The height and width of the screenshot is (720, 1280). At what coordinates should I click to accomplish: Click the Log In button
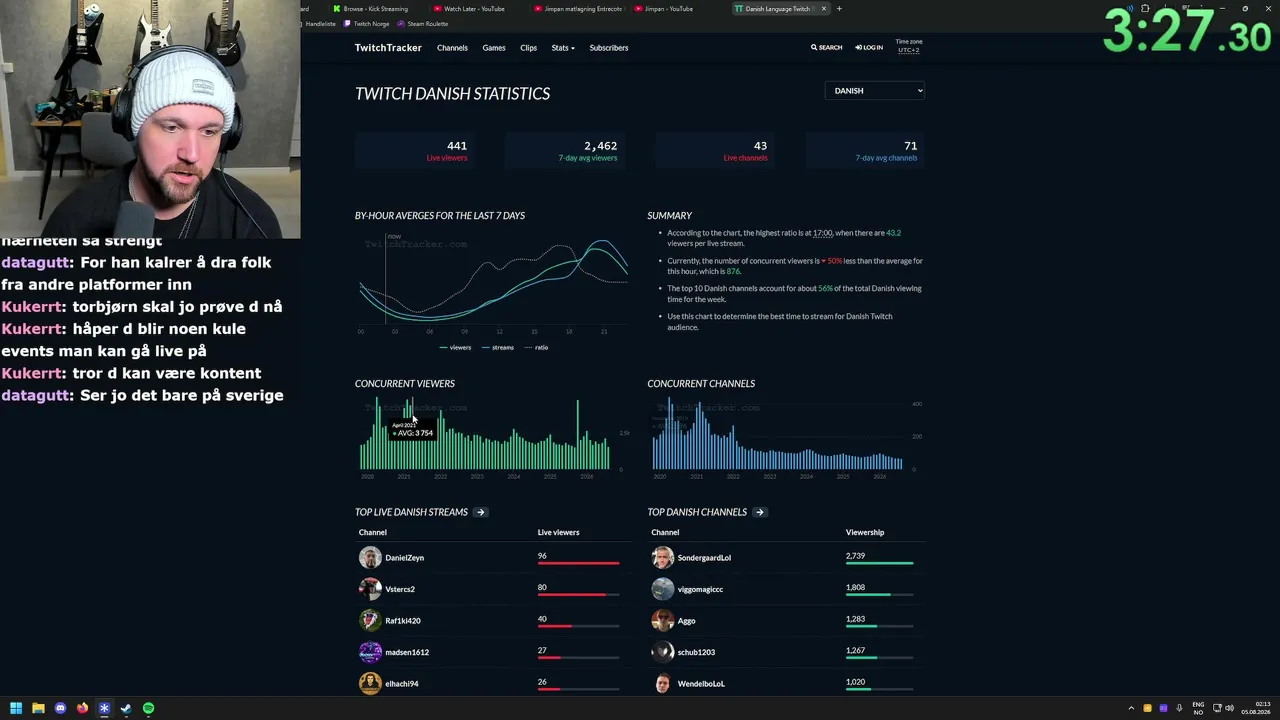(x=869, y=48)
